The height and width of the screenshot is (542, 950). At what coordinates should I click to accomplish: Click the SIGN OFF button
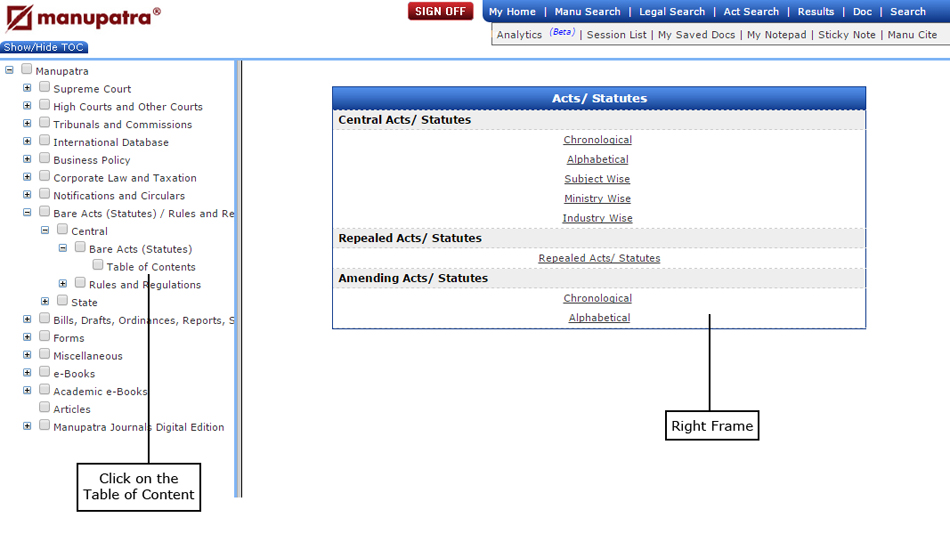(x=440, y=11)
